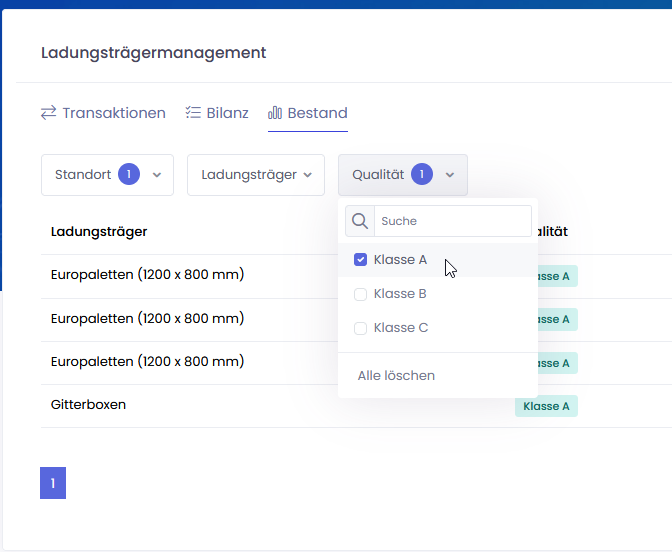Viewport: 672px width, 552px height.
Task: Click the Bilanz checklist icon
Action: point(193,113)
